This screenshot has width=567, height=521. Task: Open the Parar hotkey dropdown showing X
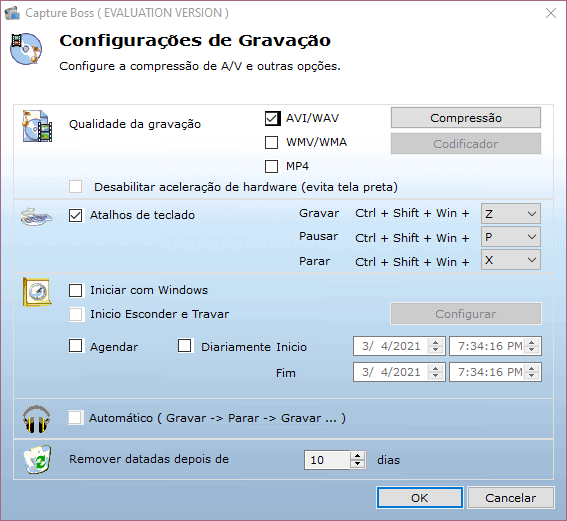pos(511,260)
